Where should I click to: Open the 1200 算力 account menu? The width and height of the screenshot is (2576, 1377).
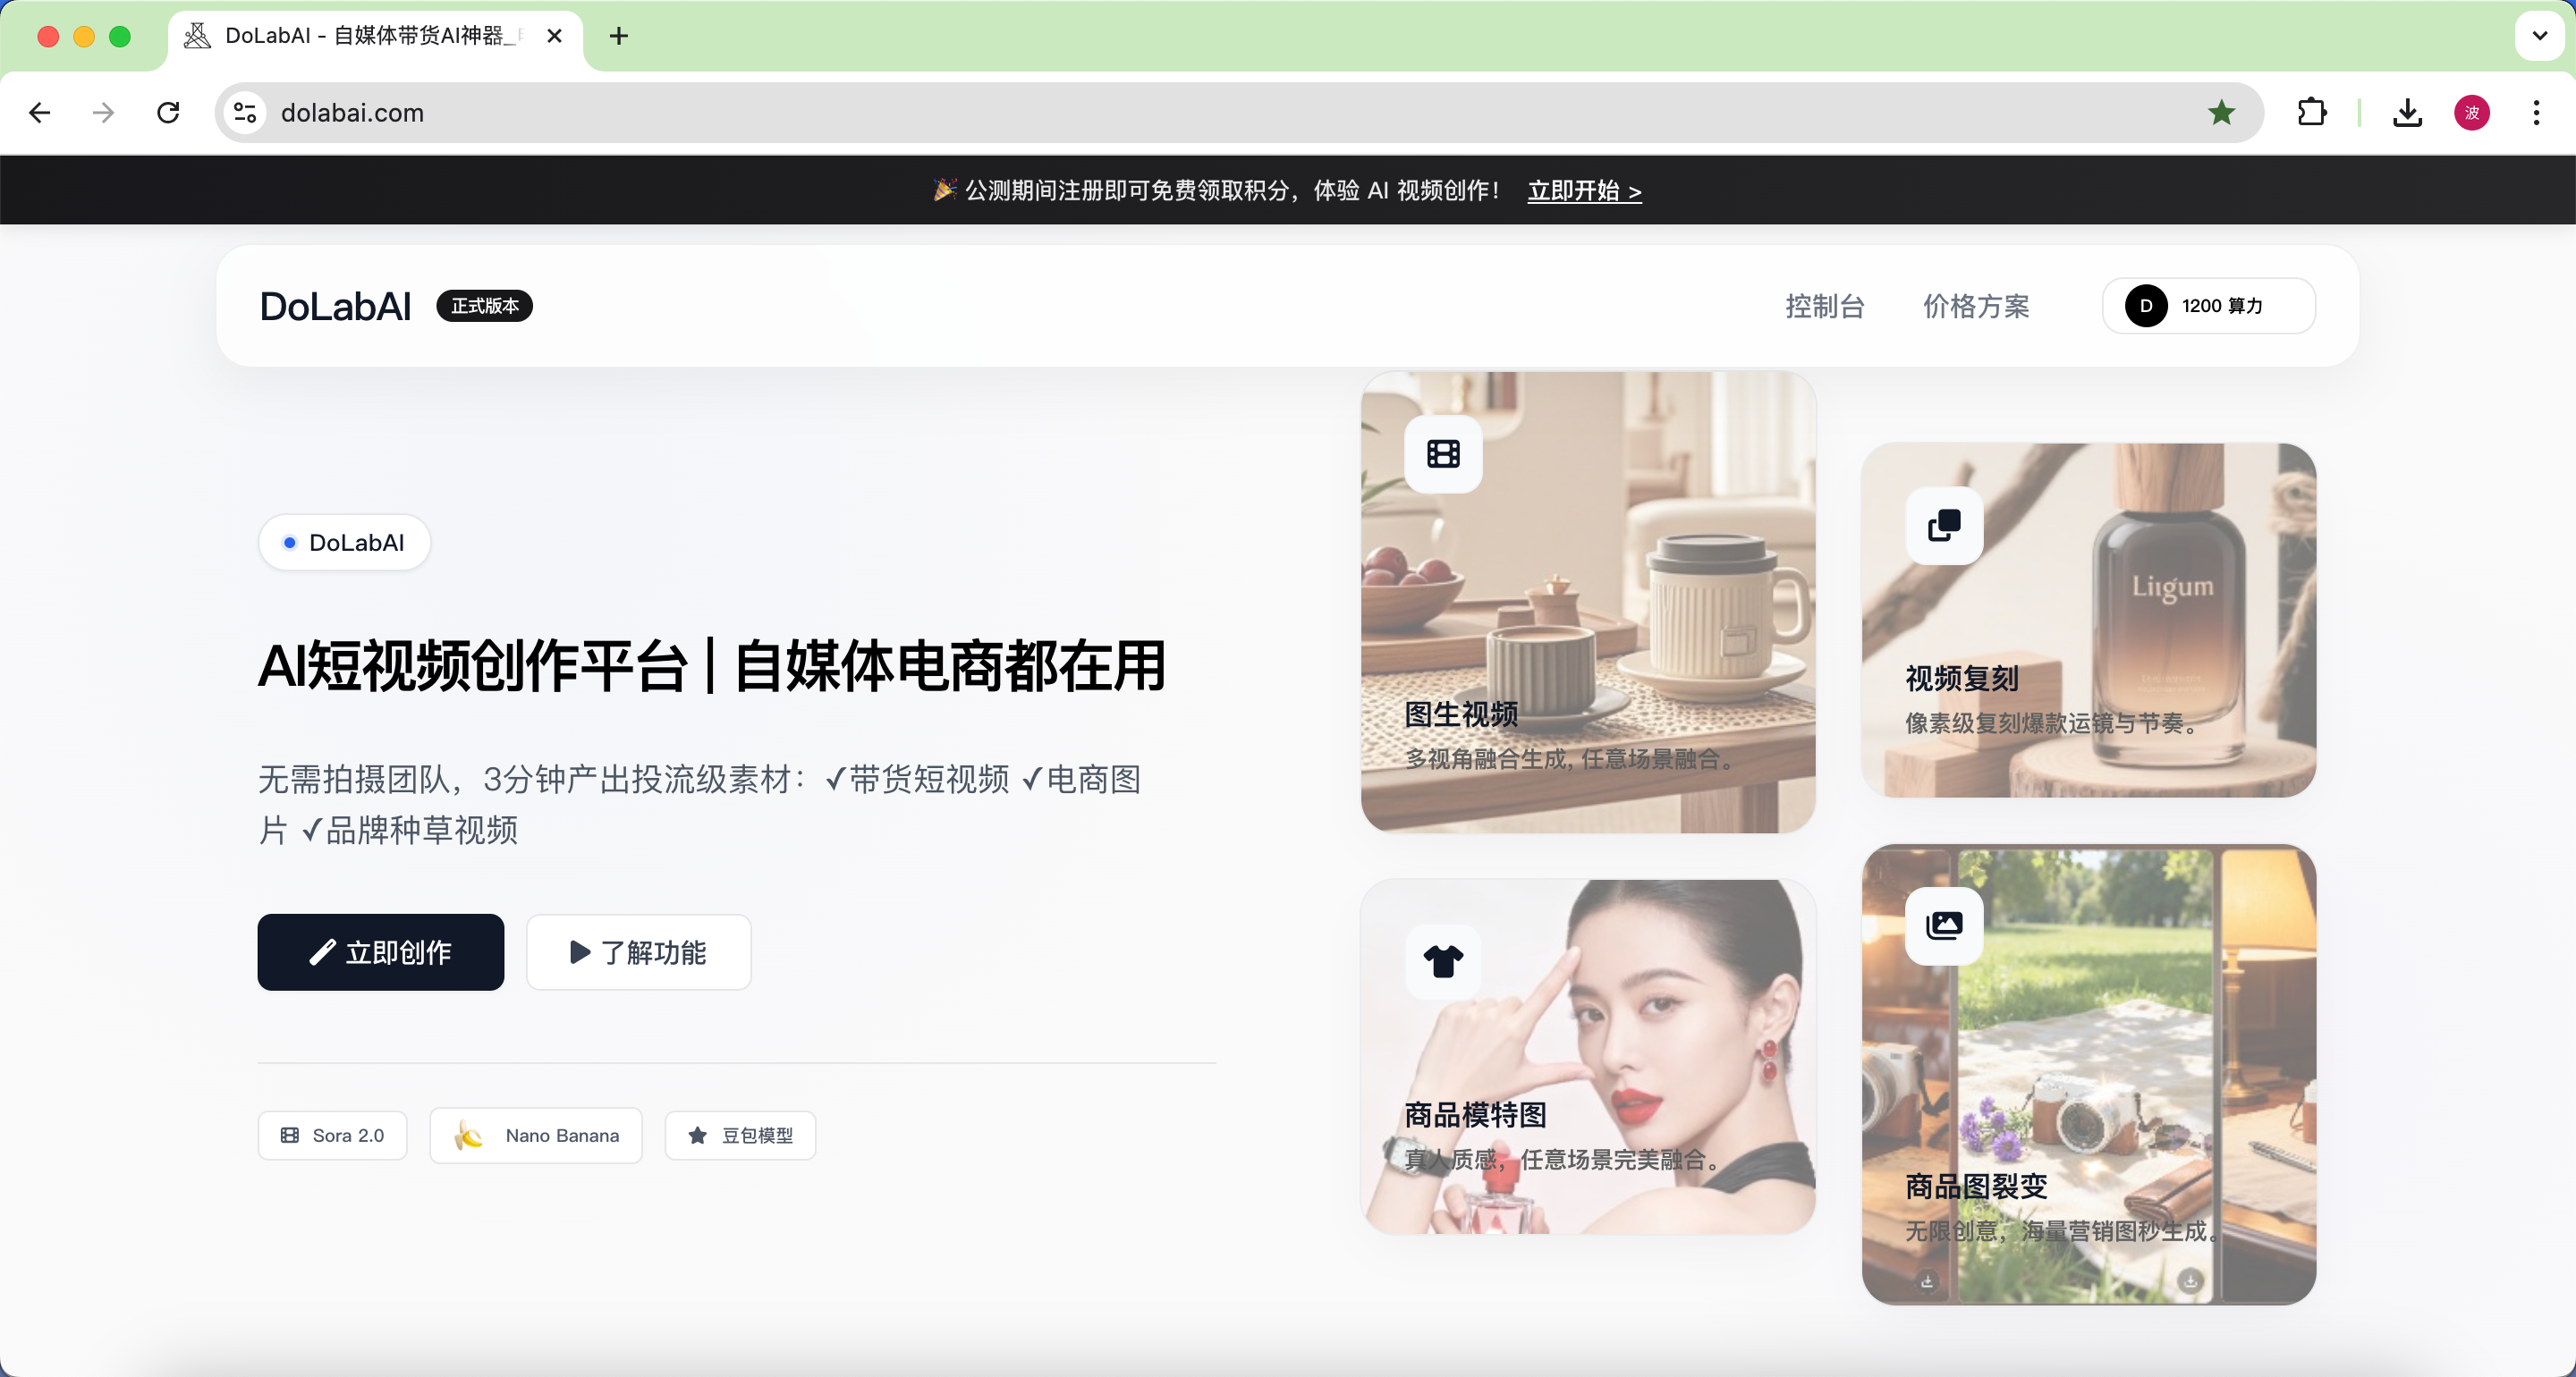[2208, 306]
